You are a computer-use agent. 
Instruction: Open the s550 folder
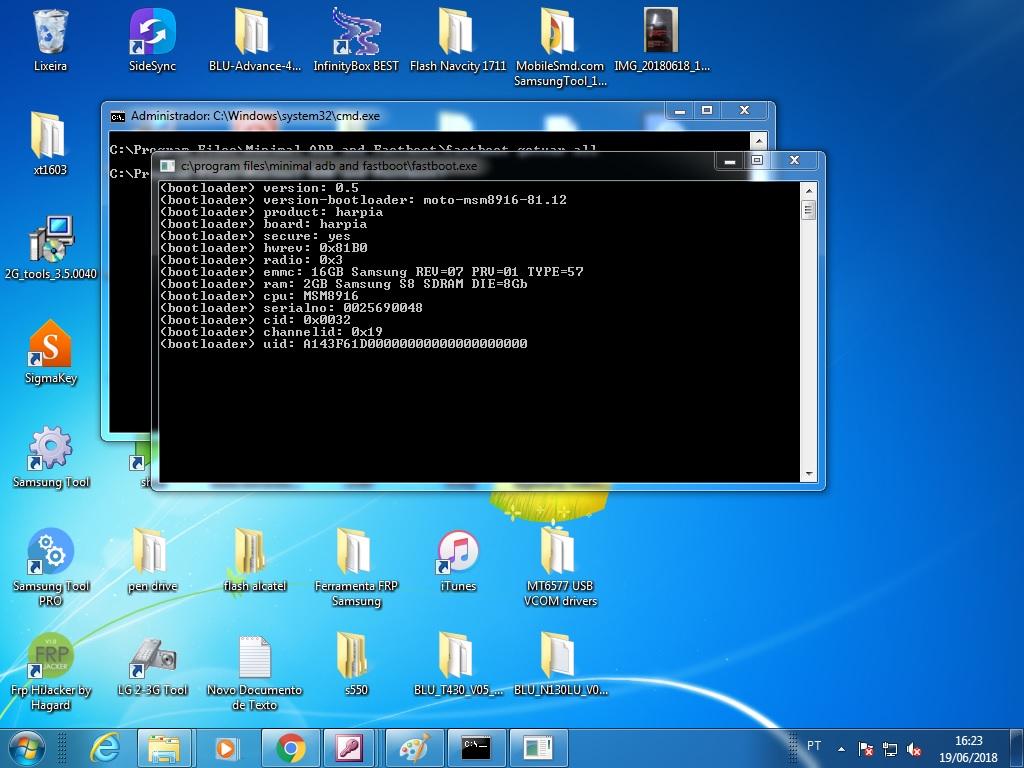(x=356, y=665)
